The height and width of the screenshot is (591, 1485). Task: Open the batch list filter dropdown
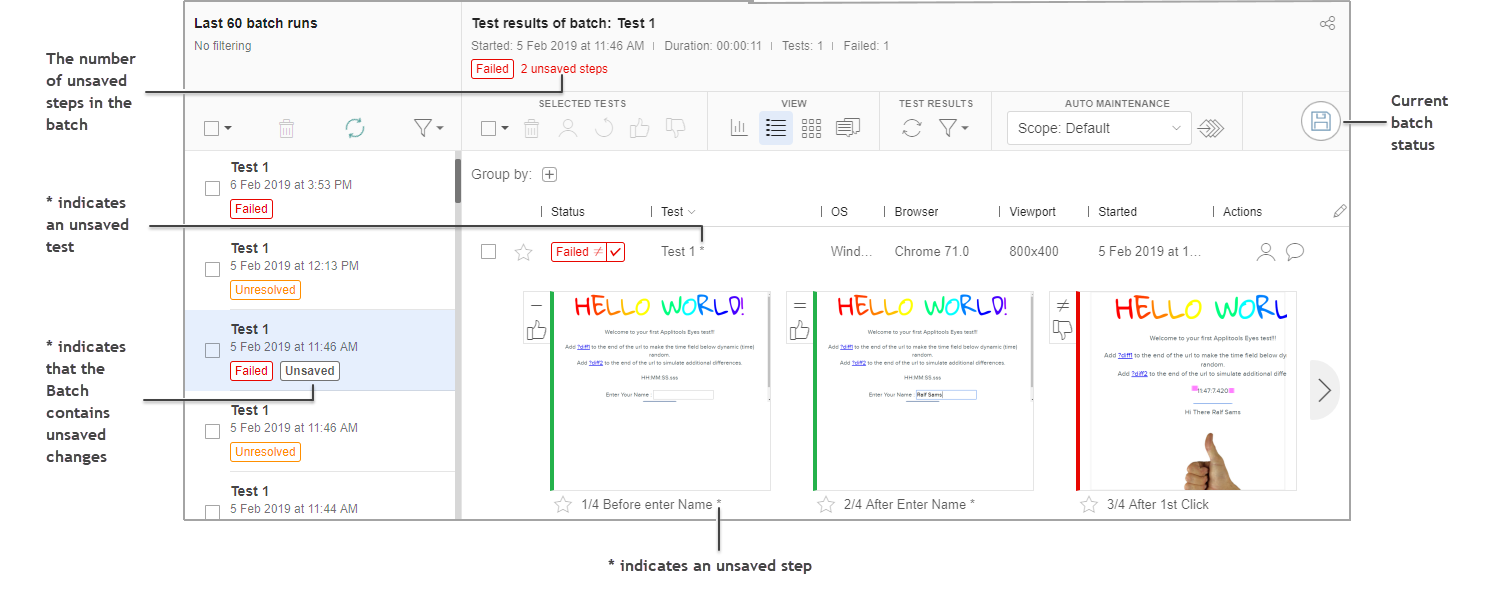tap(428, 128)
